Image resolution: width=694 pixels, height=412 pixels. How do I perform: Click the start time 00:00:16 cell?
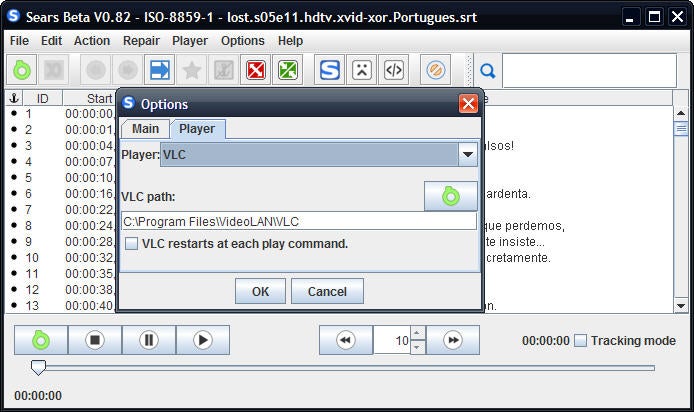click(89, 193)
